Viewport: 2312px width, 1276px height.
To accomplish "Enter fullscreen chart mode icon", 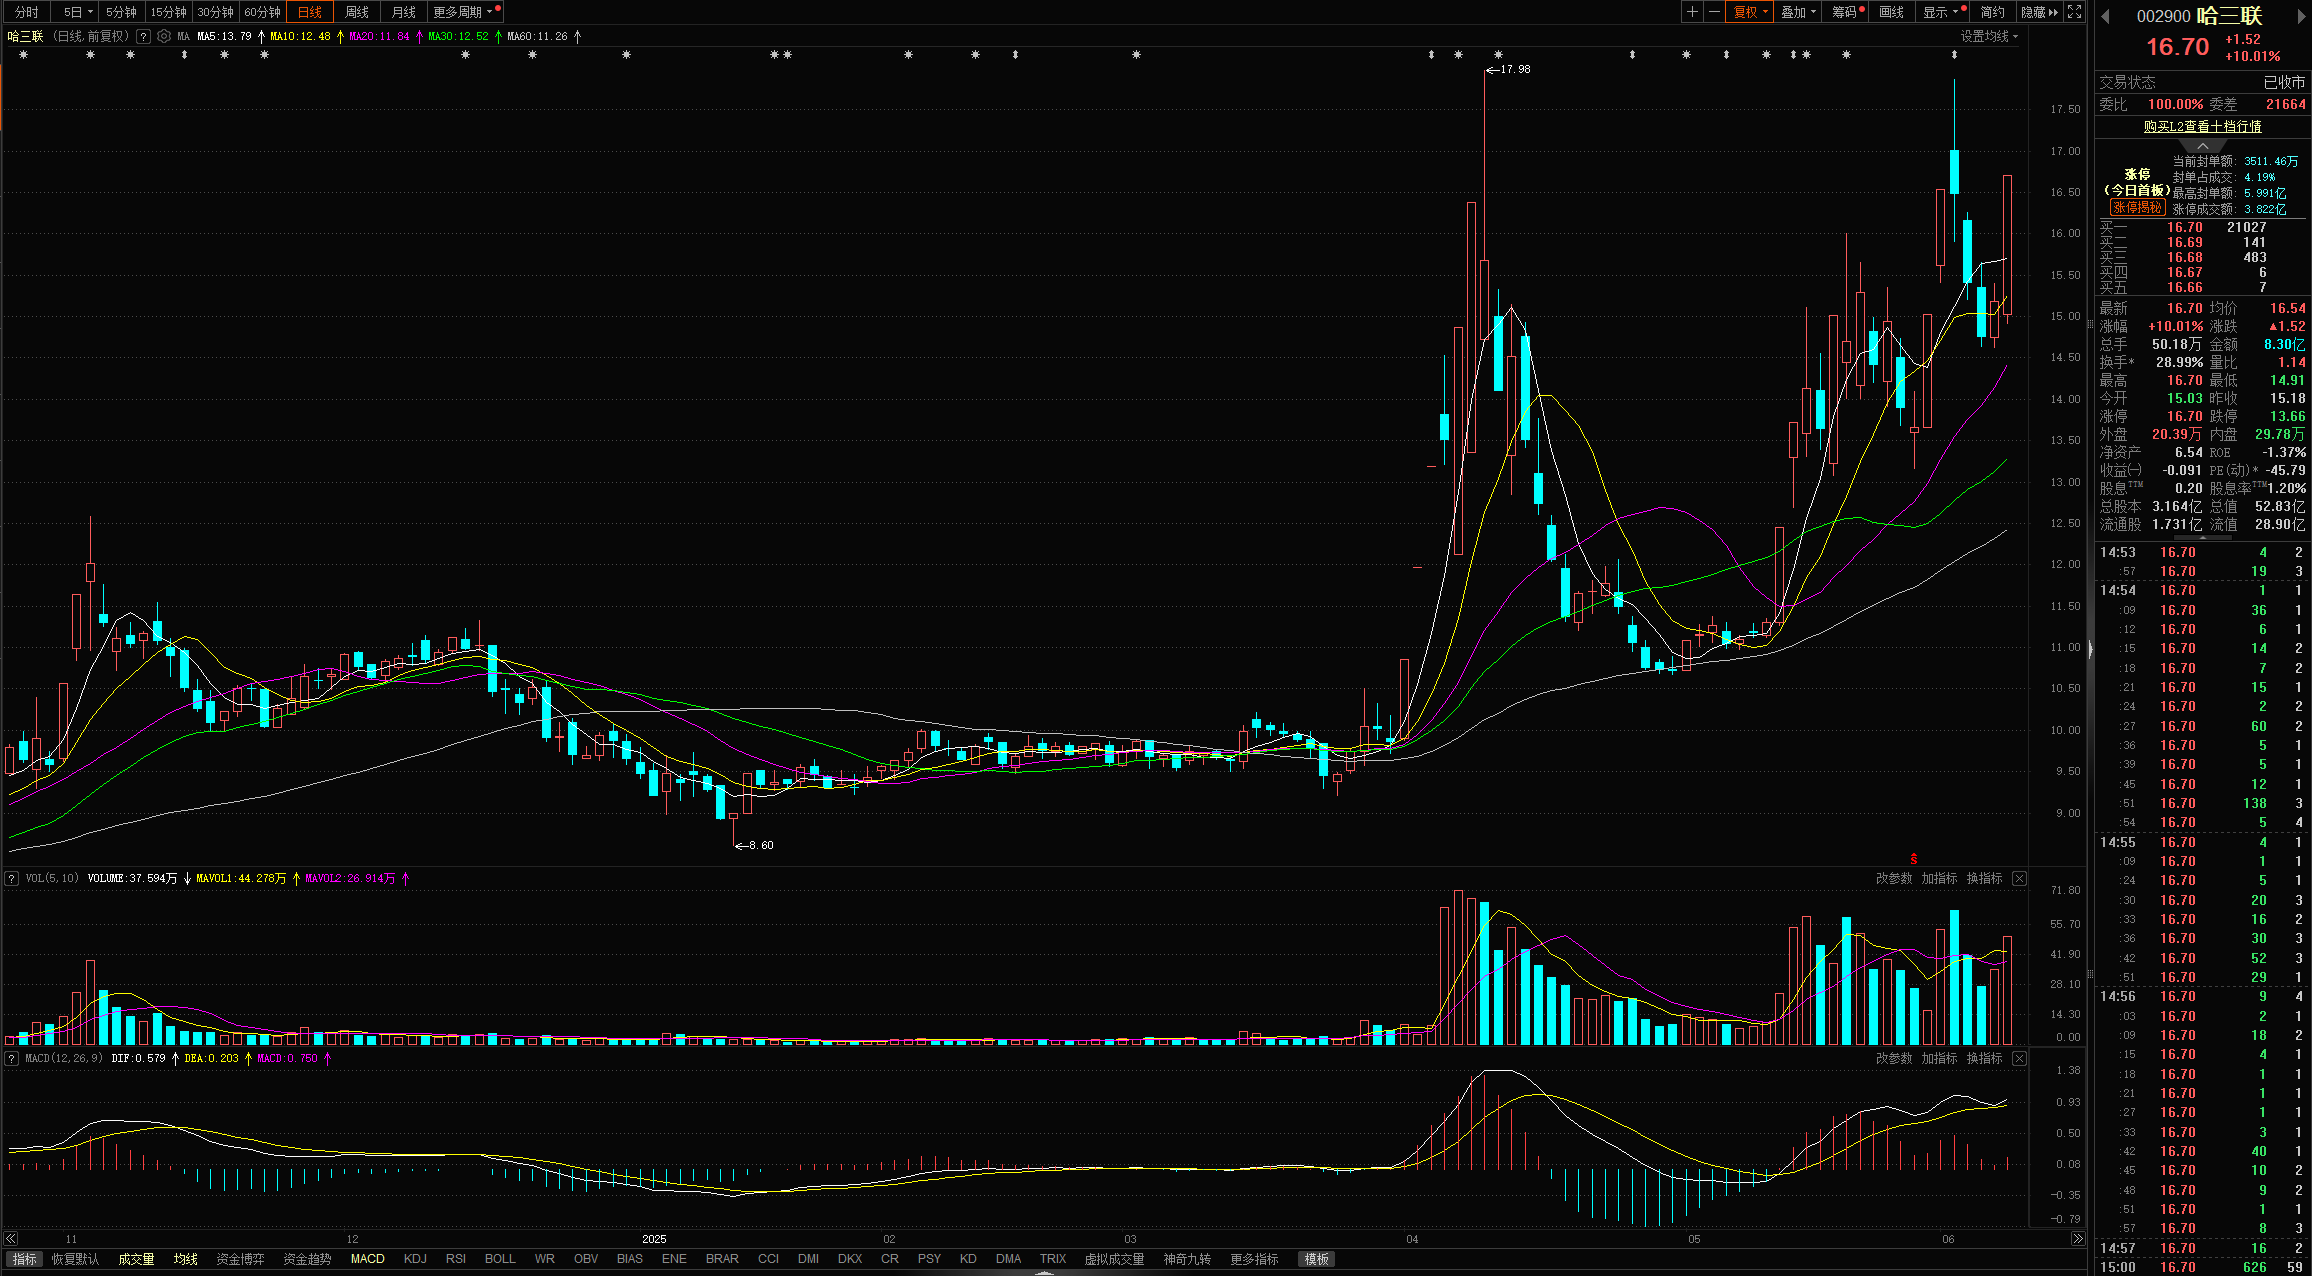I will (x=2075, y=12).
